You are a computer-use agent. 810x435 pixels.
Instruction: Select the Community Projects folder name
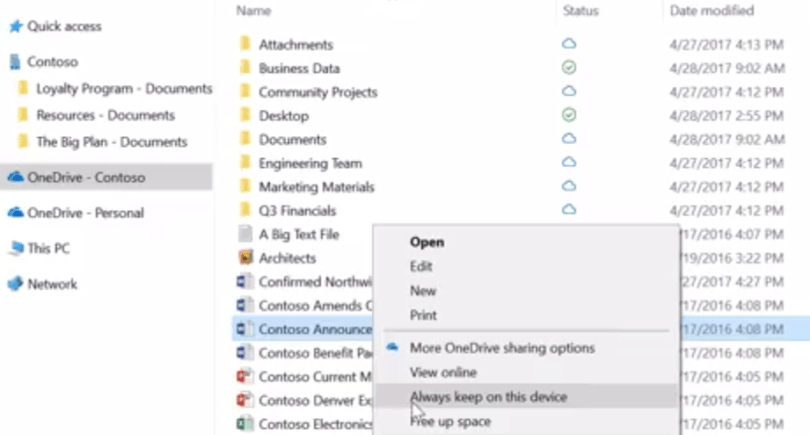tap(318, 92)
